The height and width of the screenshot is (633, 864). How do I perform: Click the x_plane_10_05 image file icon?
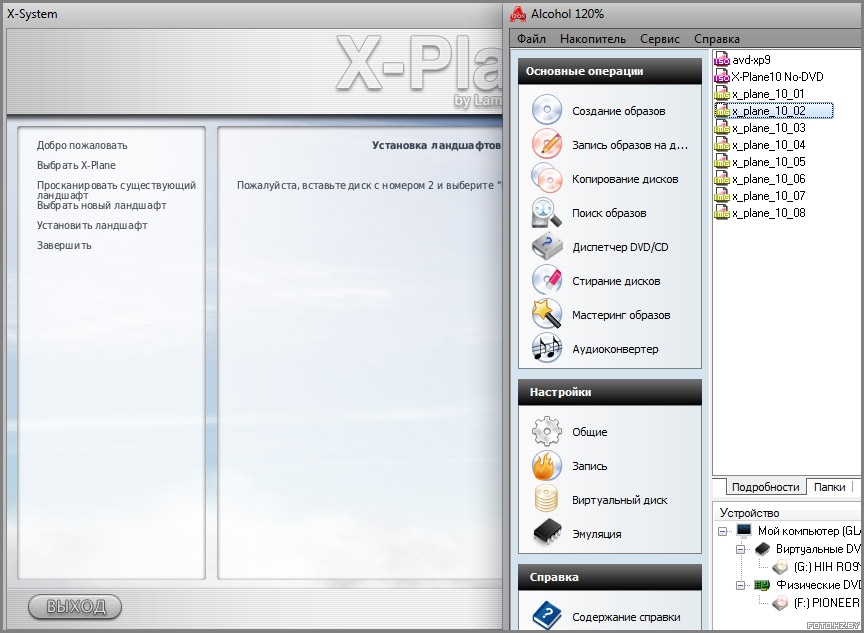coord(721,162)
